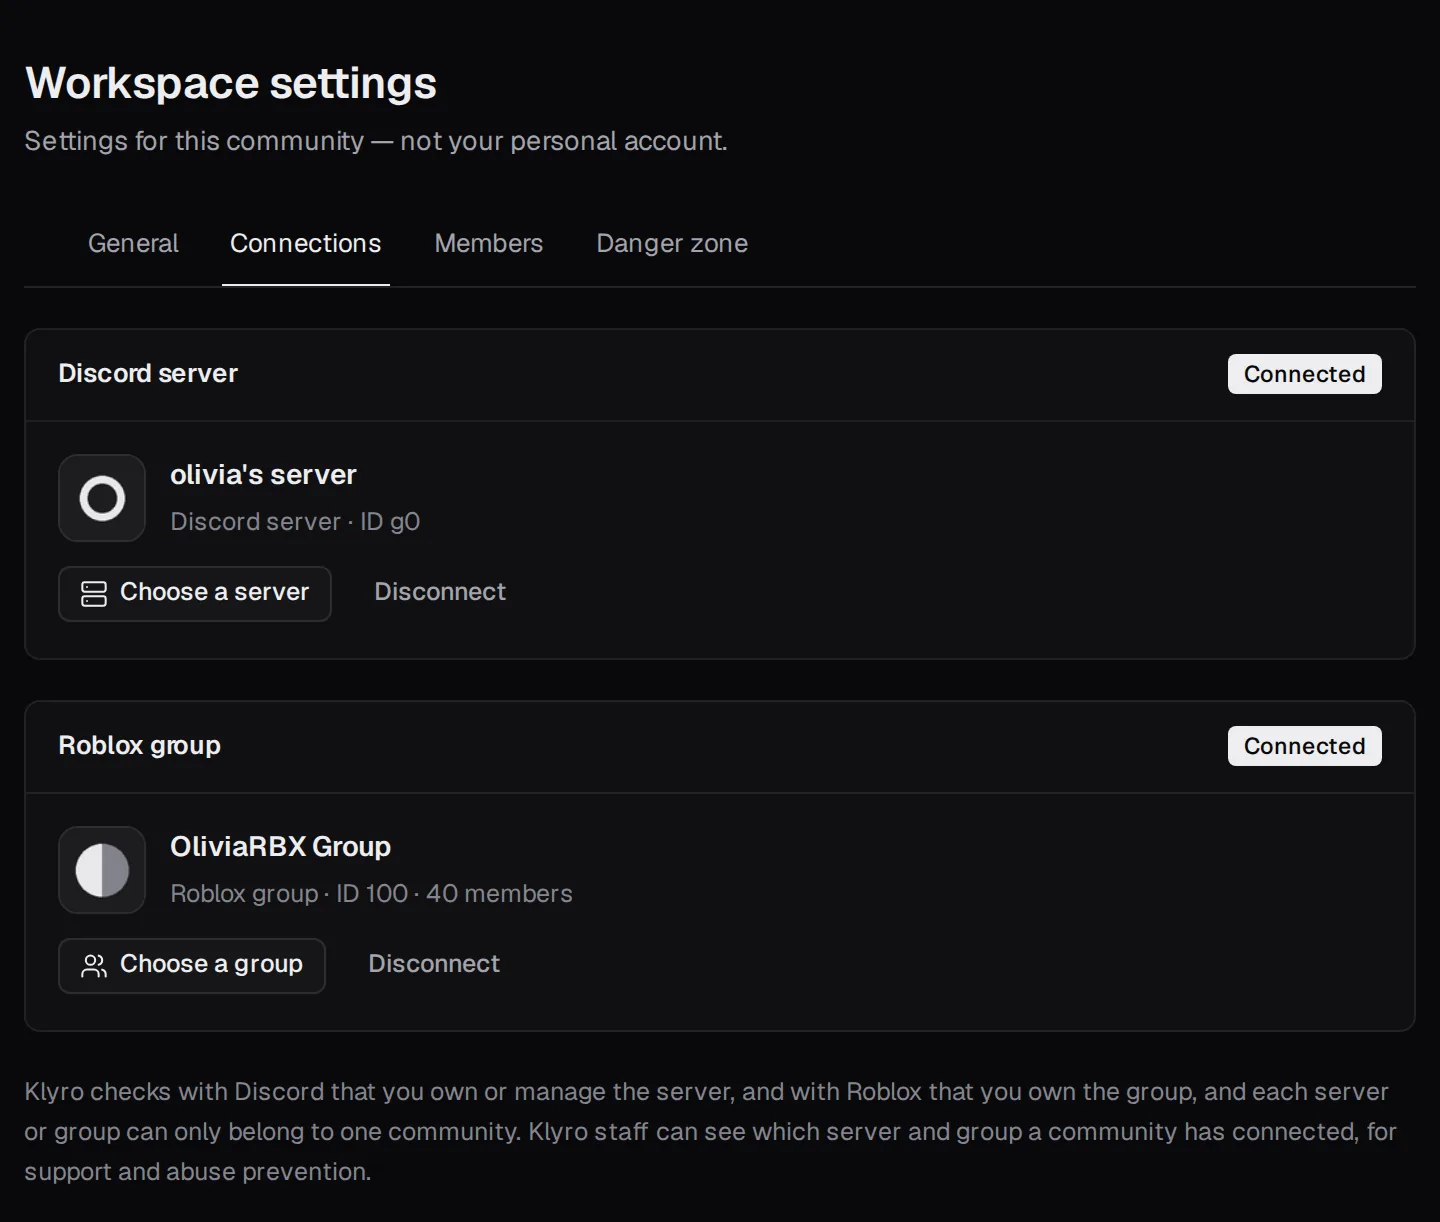This screenshot has width=1440, height=1222.
Task: Disconnect the Roblox group
Action: coord(434,964)
